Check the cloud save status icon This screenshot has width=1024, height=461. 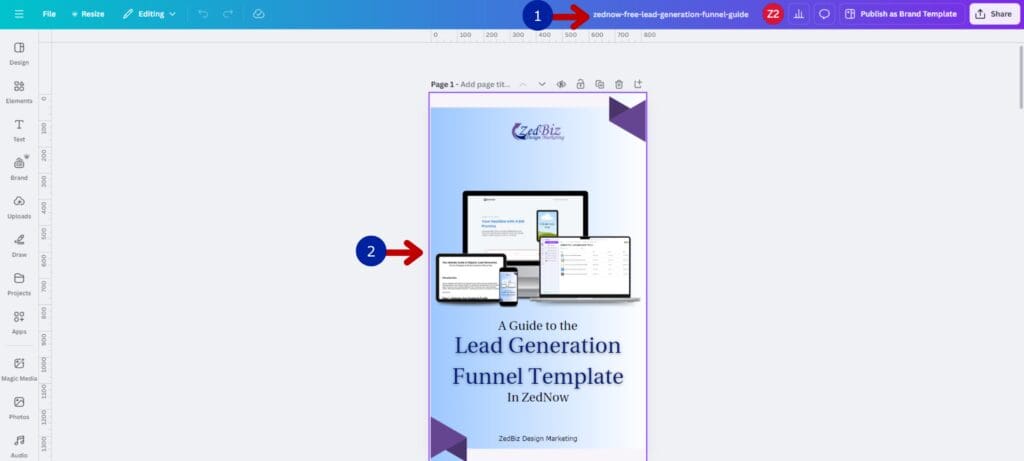click(259, 14)
